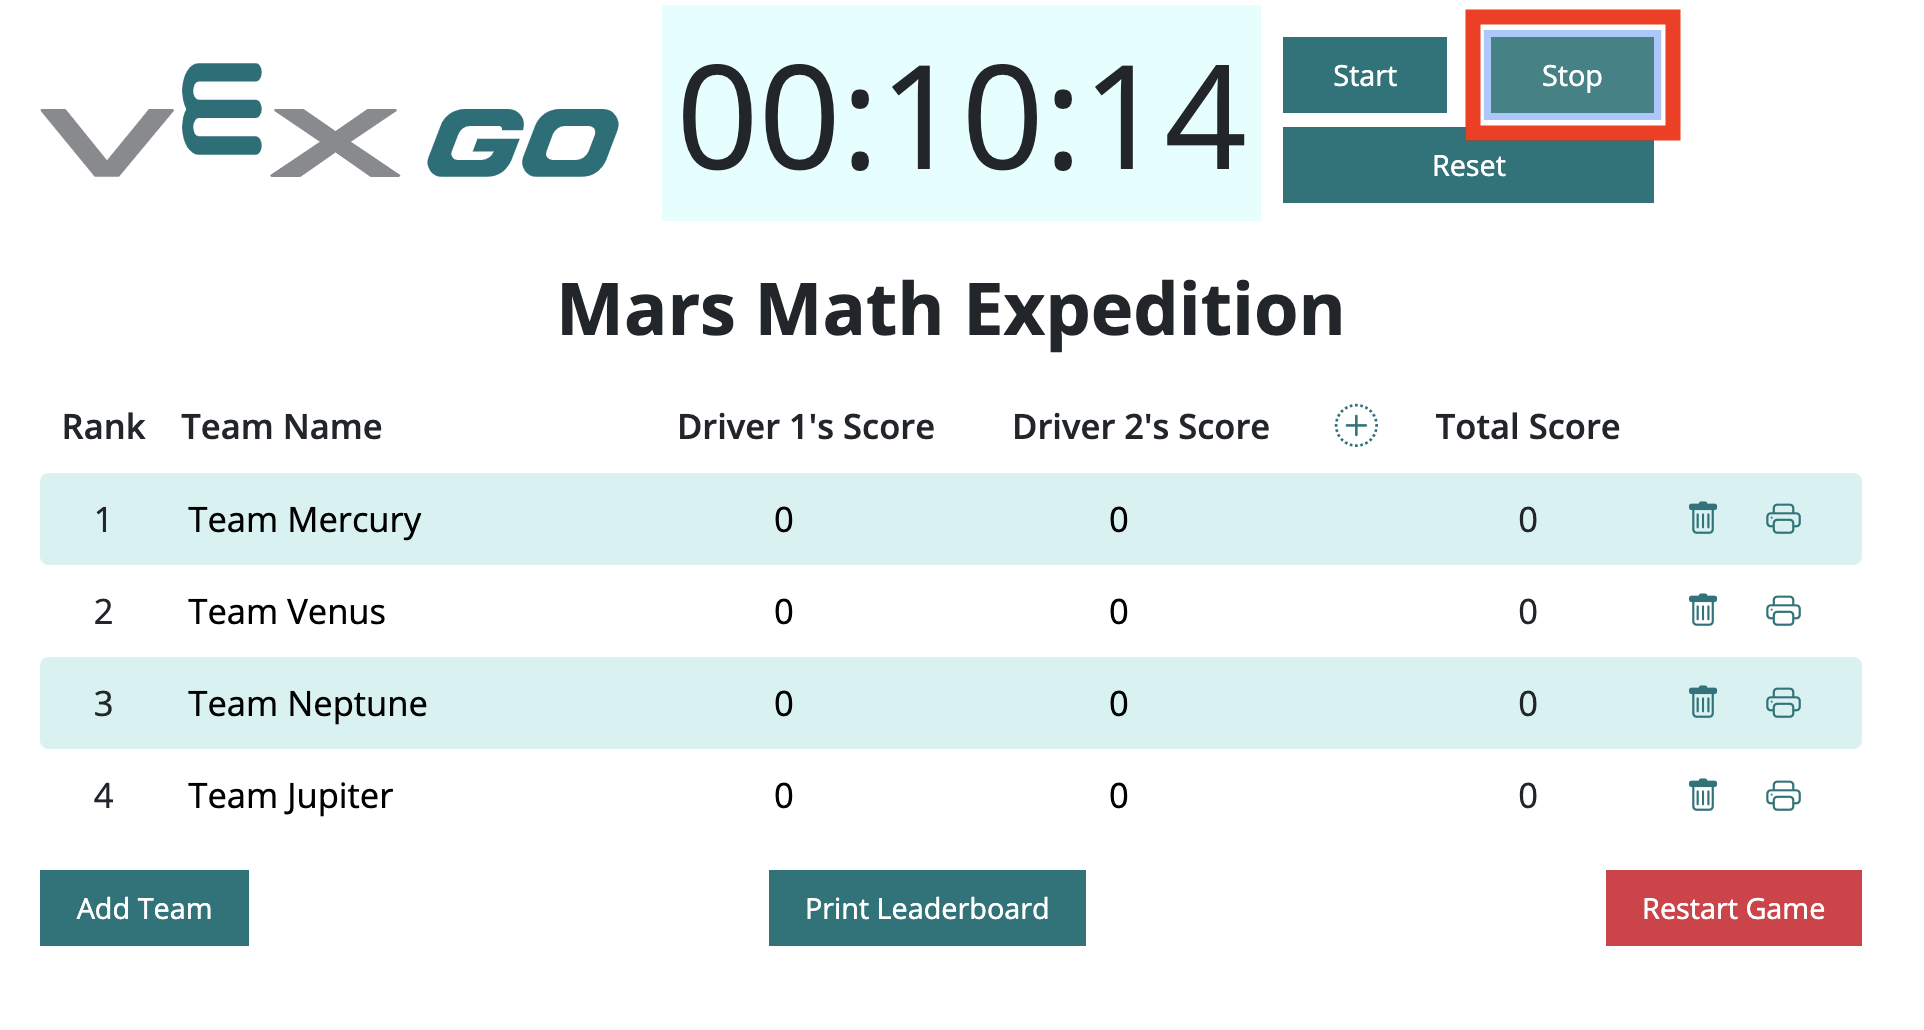
Task: Restart the entire game
Action: [1732, 908]
